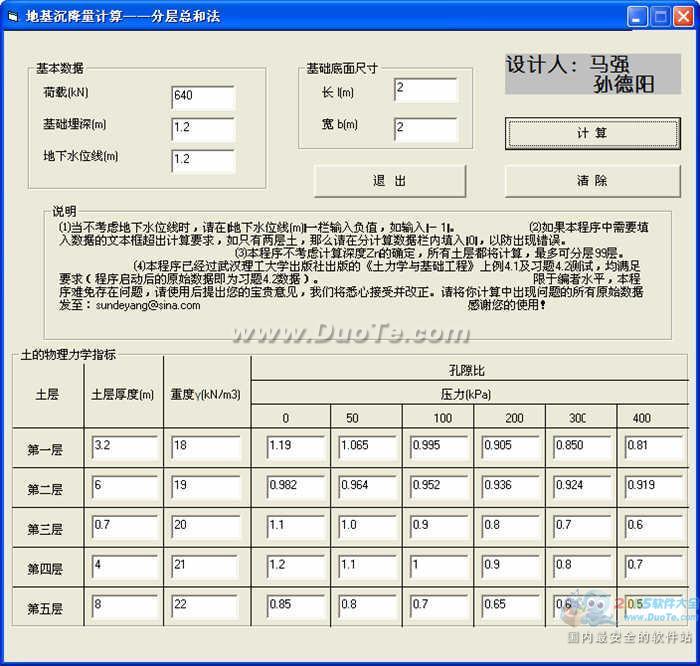Image resolution: width=700 pixels, height=666 pixels.
Task: Click 第三层 void ratio field showing 1.0
Action: (x=368, y=527)
